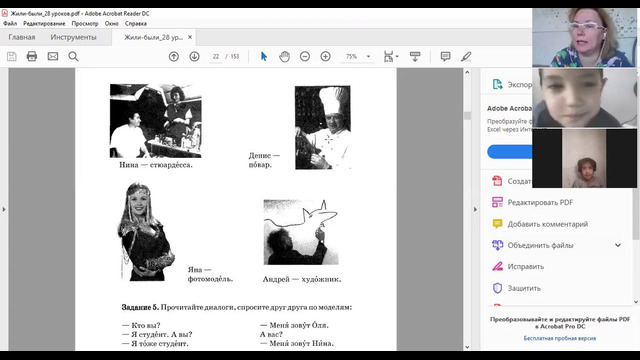Click the scrolling mode toolbar icon
The width and height of the screenshot is (640, 360).
(x=415, y=56)
